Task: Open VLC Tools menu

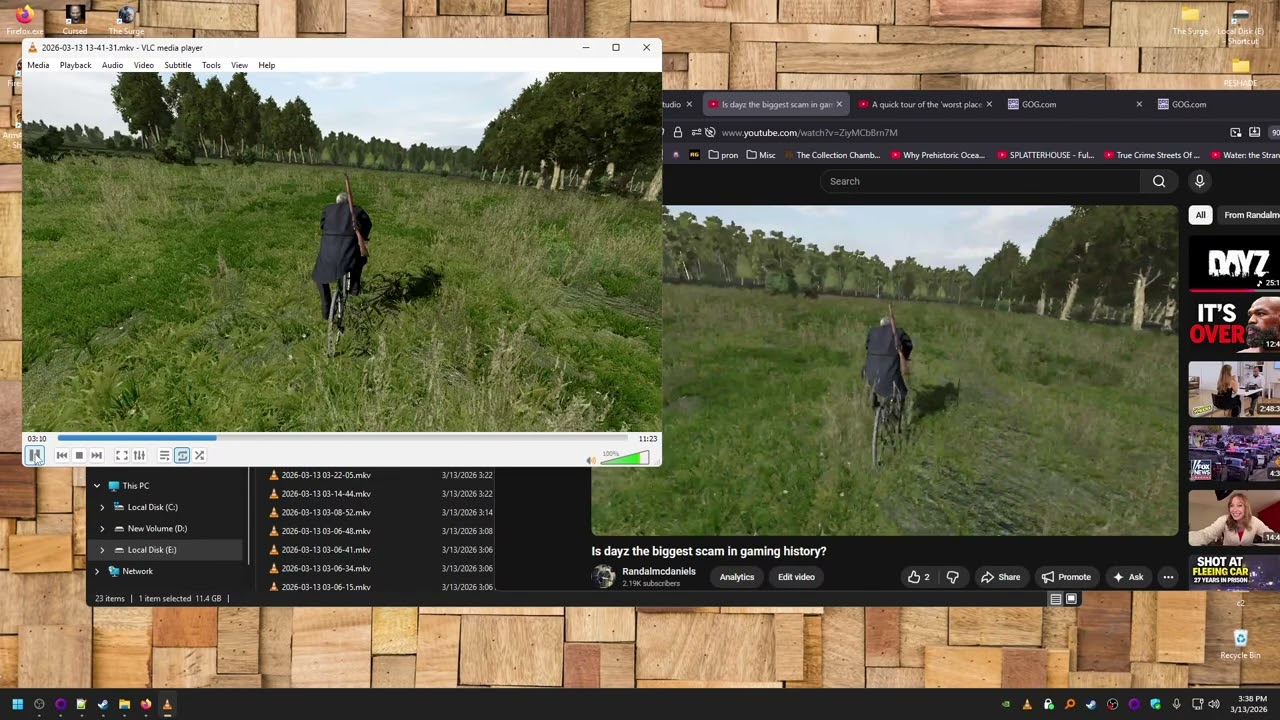Action: [211, 65]
